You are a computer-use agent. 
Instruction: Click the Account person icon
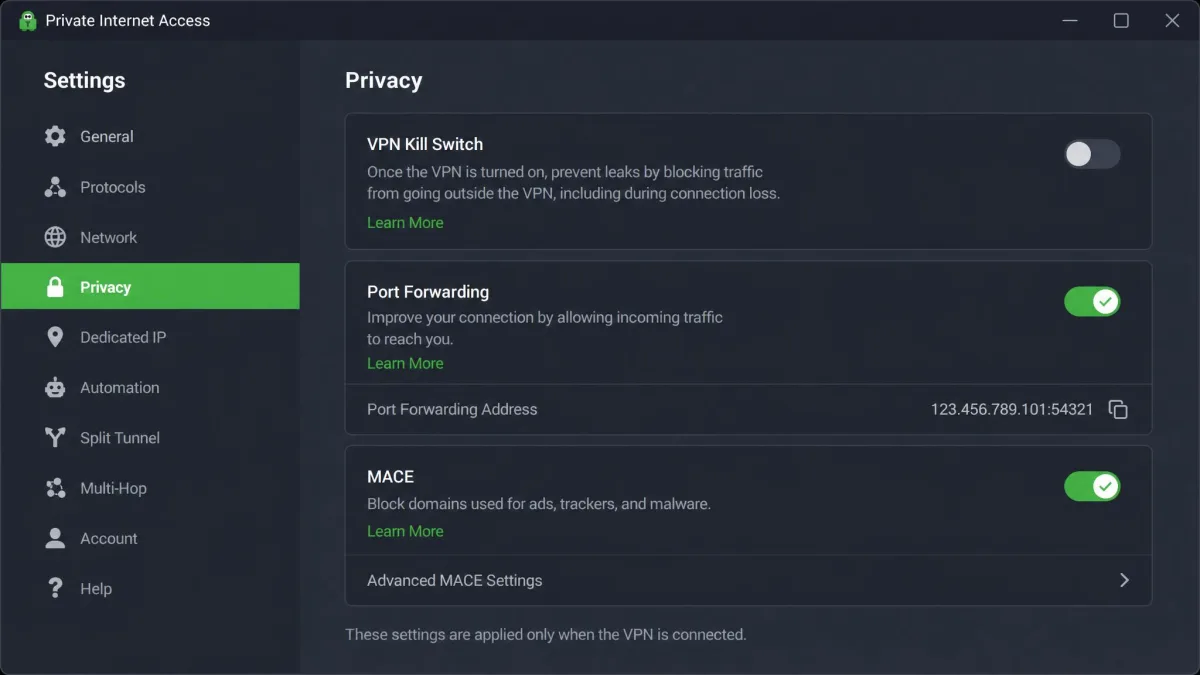pos(55,538)
